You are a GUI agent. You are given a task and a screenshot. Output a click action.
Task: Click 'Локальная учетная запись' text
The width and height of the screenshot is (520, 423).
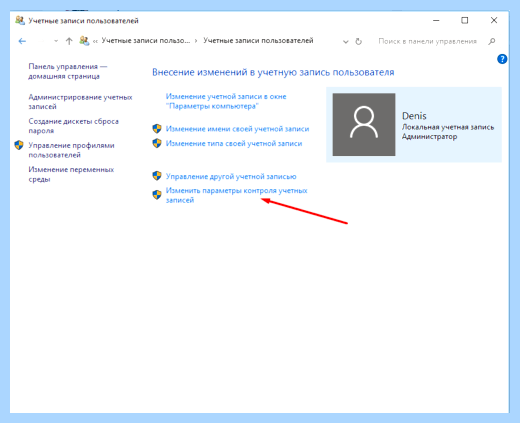448,127
